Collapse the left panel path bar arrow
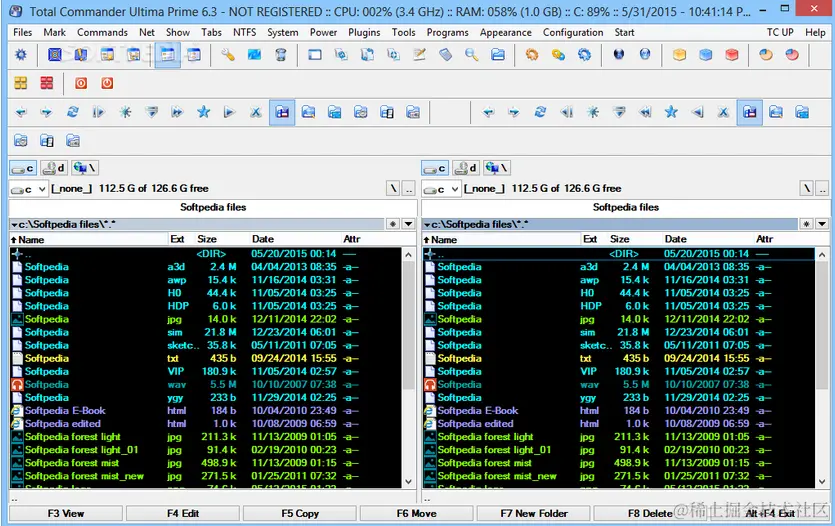Viewport: 835px width, 526px height. coord(14,225)
